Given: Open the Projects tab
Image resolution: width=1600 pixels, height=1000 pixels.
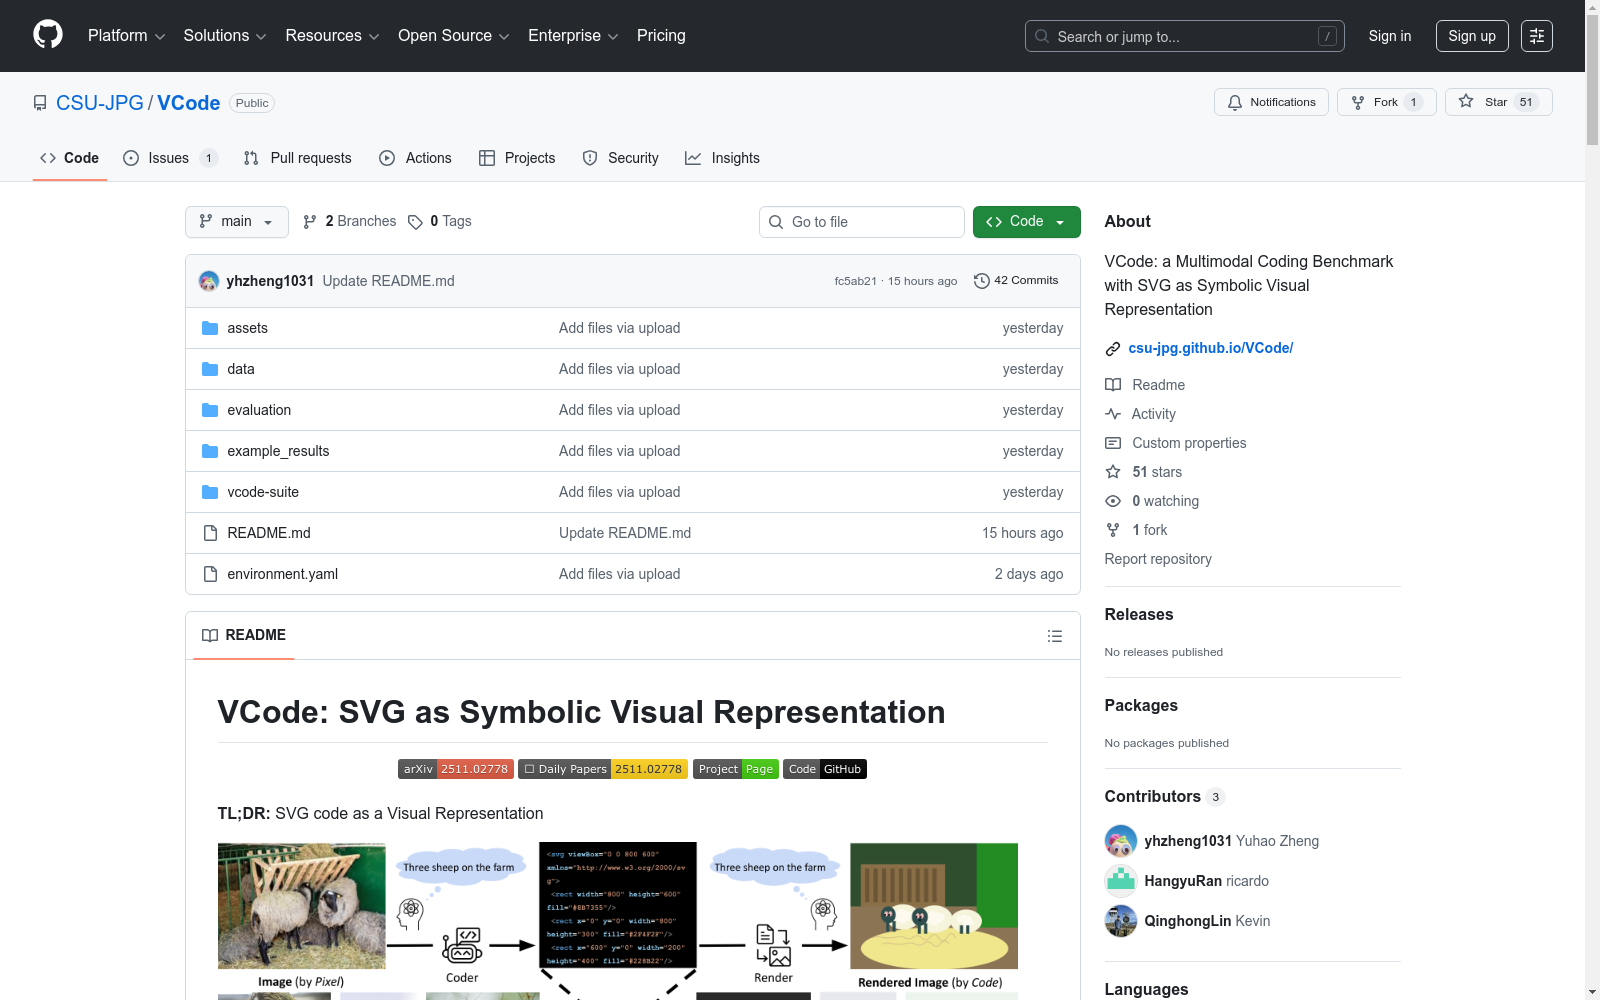Looking at the screenshot, I should pos(517,158).
